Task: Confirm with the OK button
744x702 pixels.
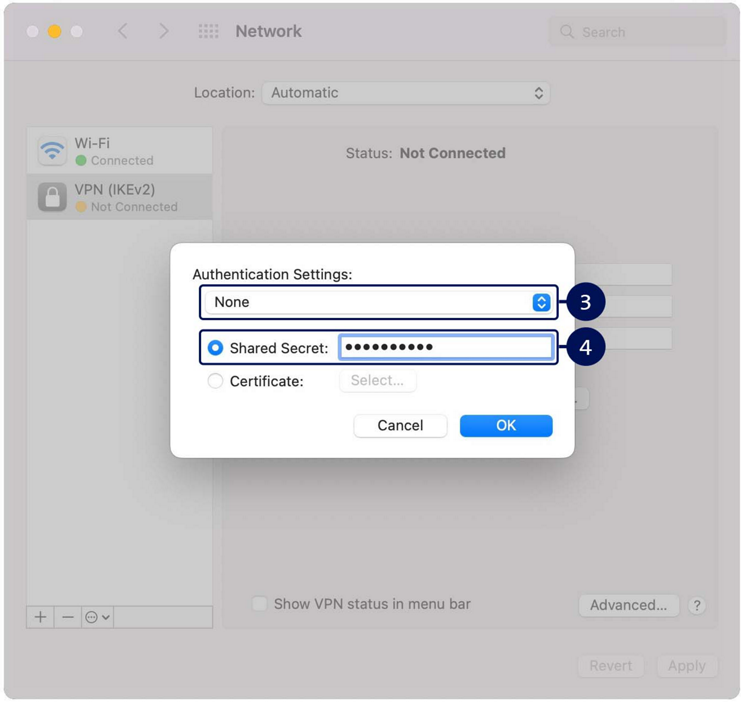Action: [506, 425]
